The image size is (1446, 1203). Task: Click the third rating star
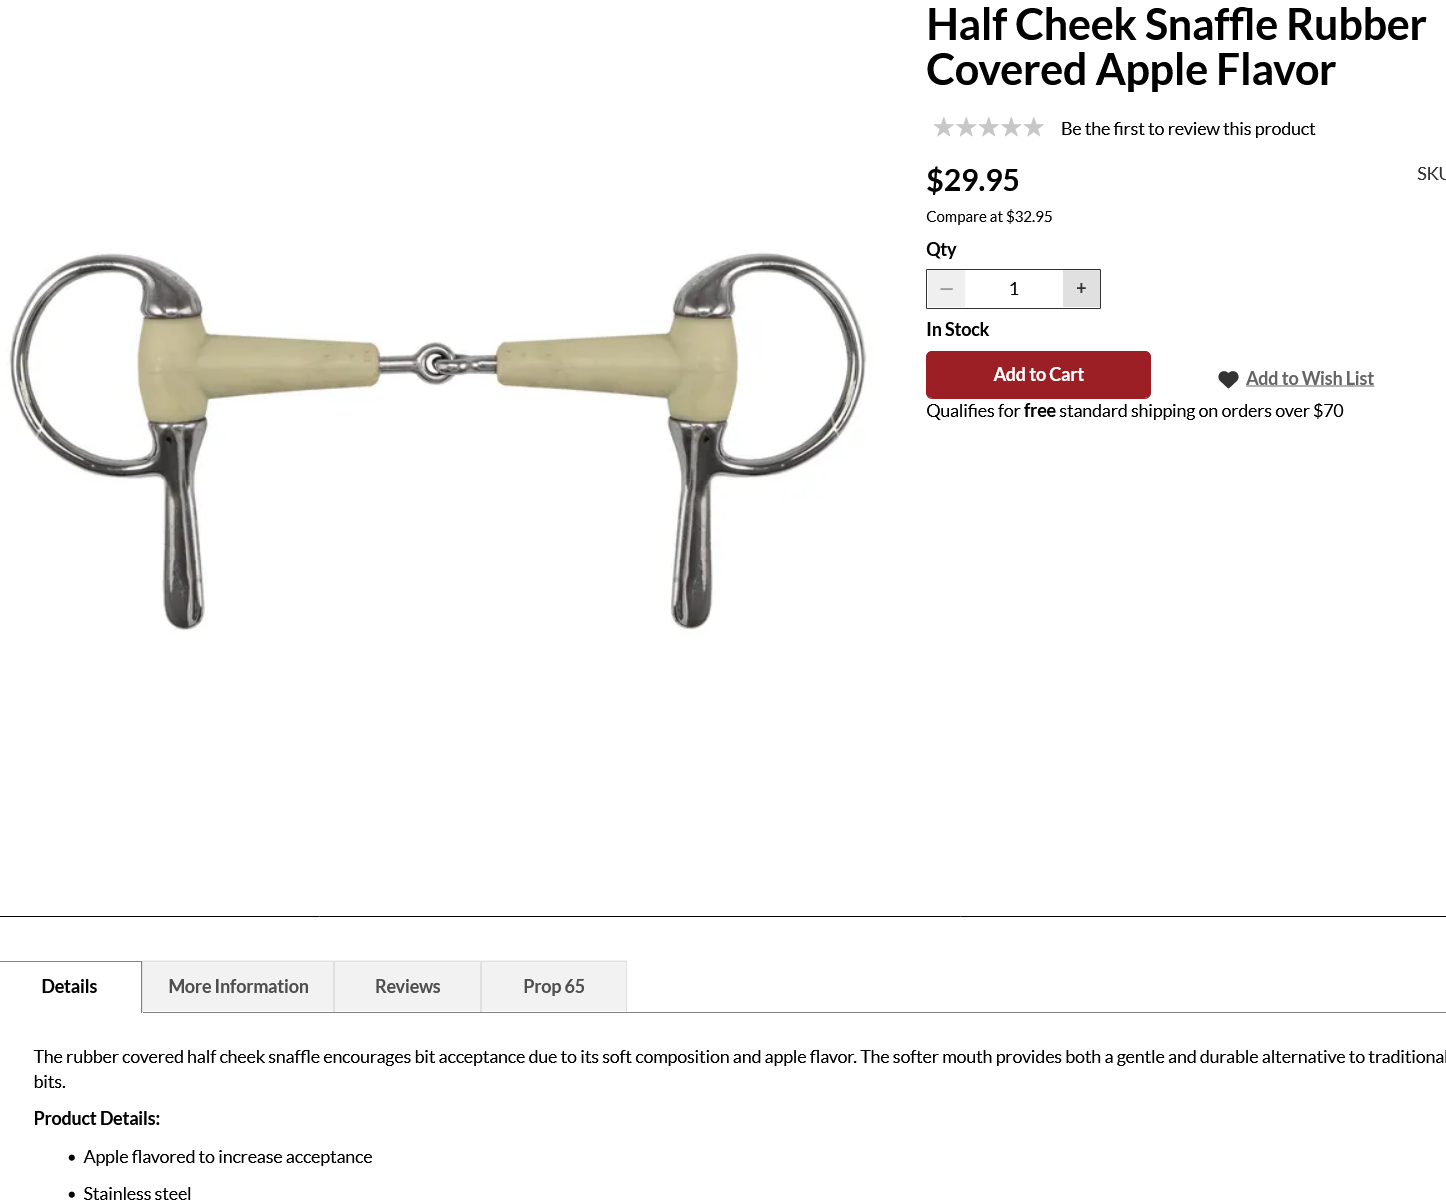tap(988, 127)
